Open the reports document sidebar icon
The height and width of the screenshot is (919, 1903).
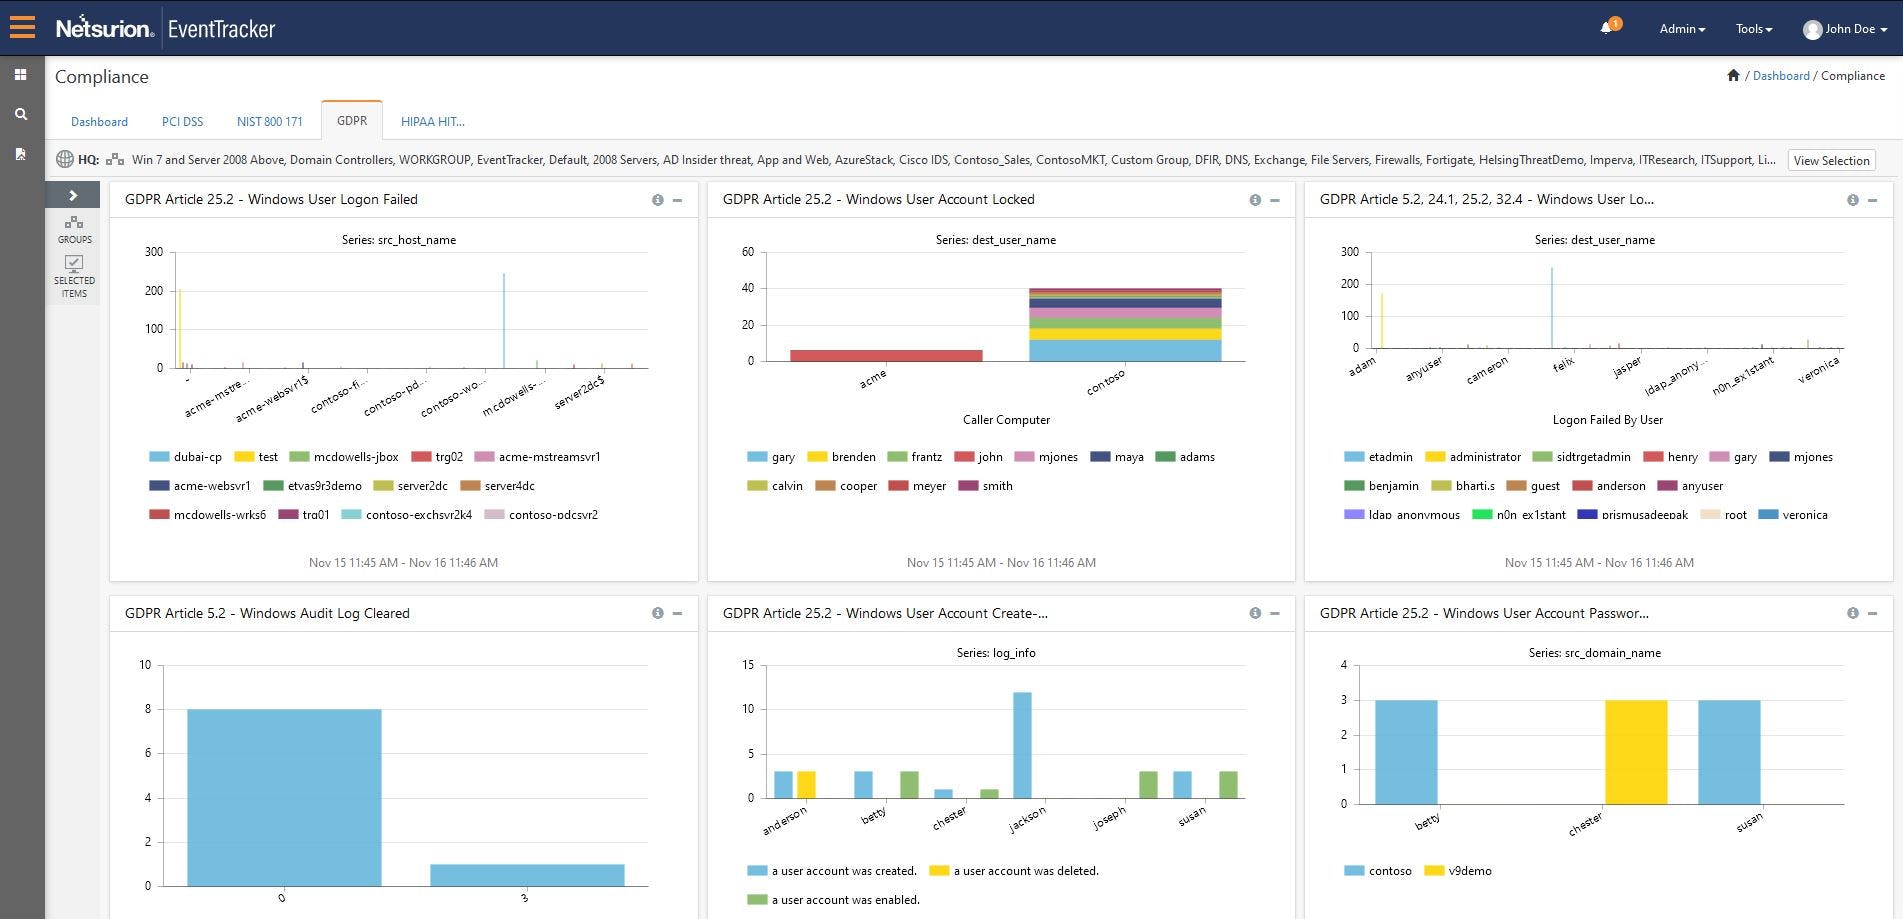click(x=20, y=153)
